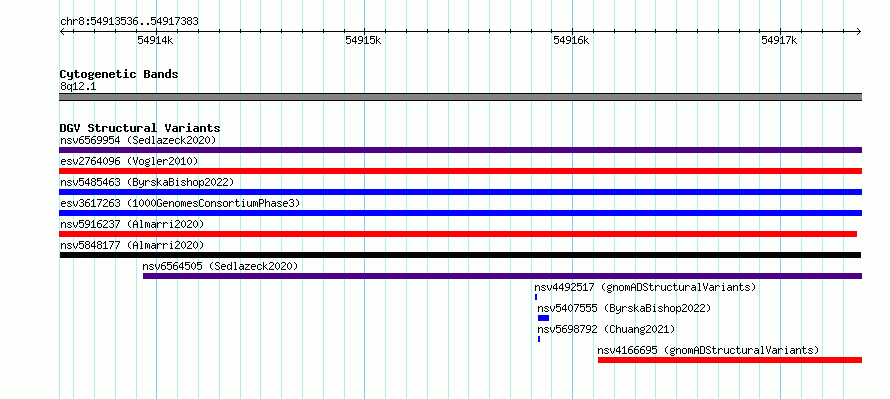Click the nsv5698792 (Chuang2021) label
Screen dimensions: 890x399
tap(606, 329)
